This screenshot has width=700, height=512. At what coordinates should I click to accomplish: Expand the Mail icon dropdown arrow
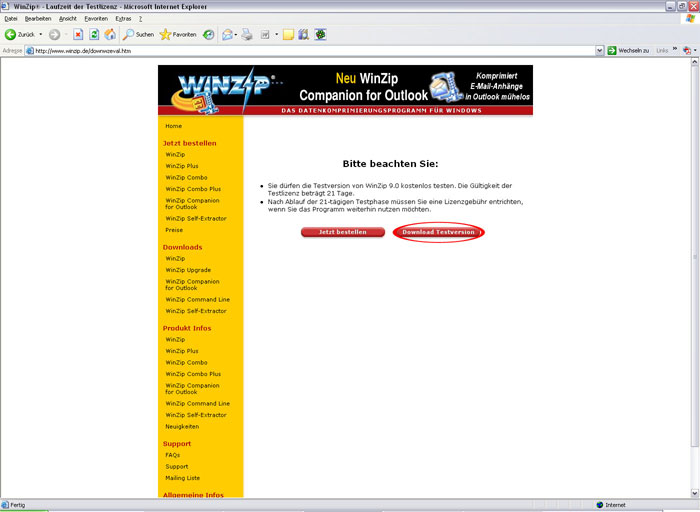tap(236, 34)
